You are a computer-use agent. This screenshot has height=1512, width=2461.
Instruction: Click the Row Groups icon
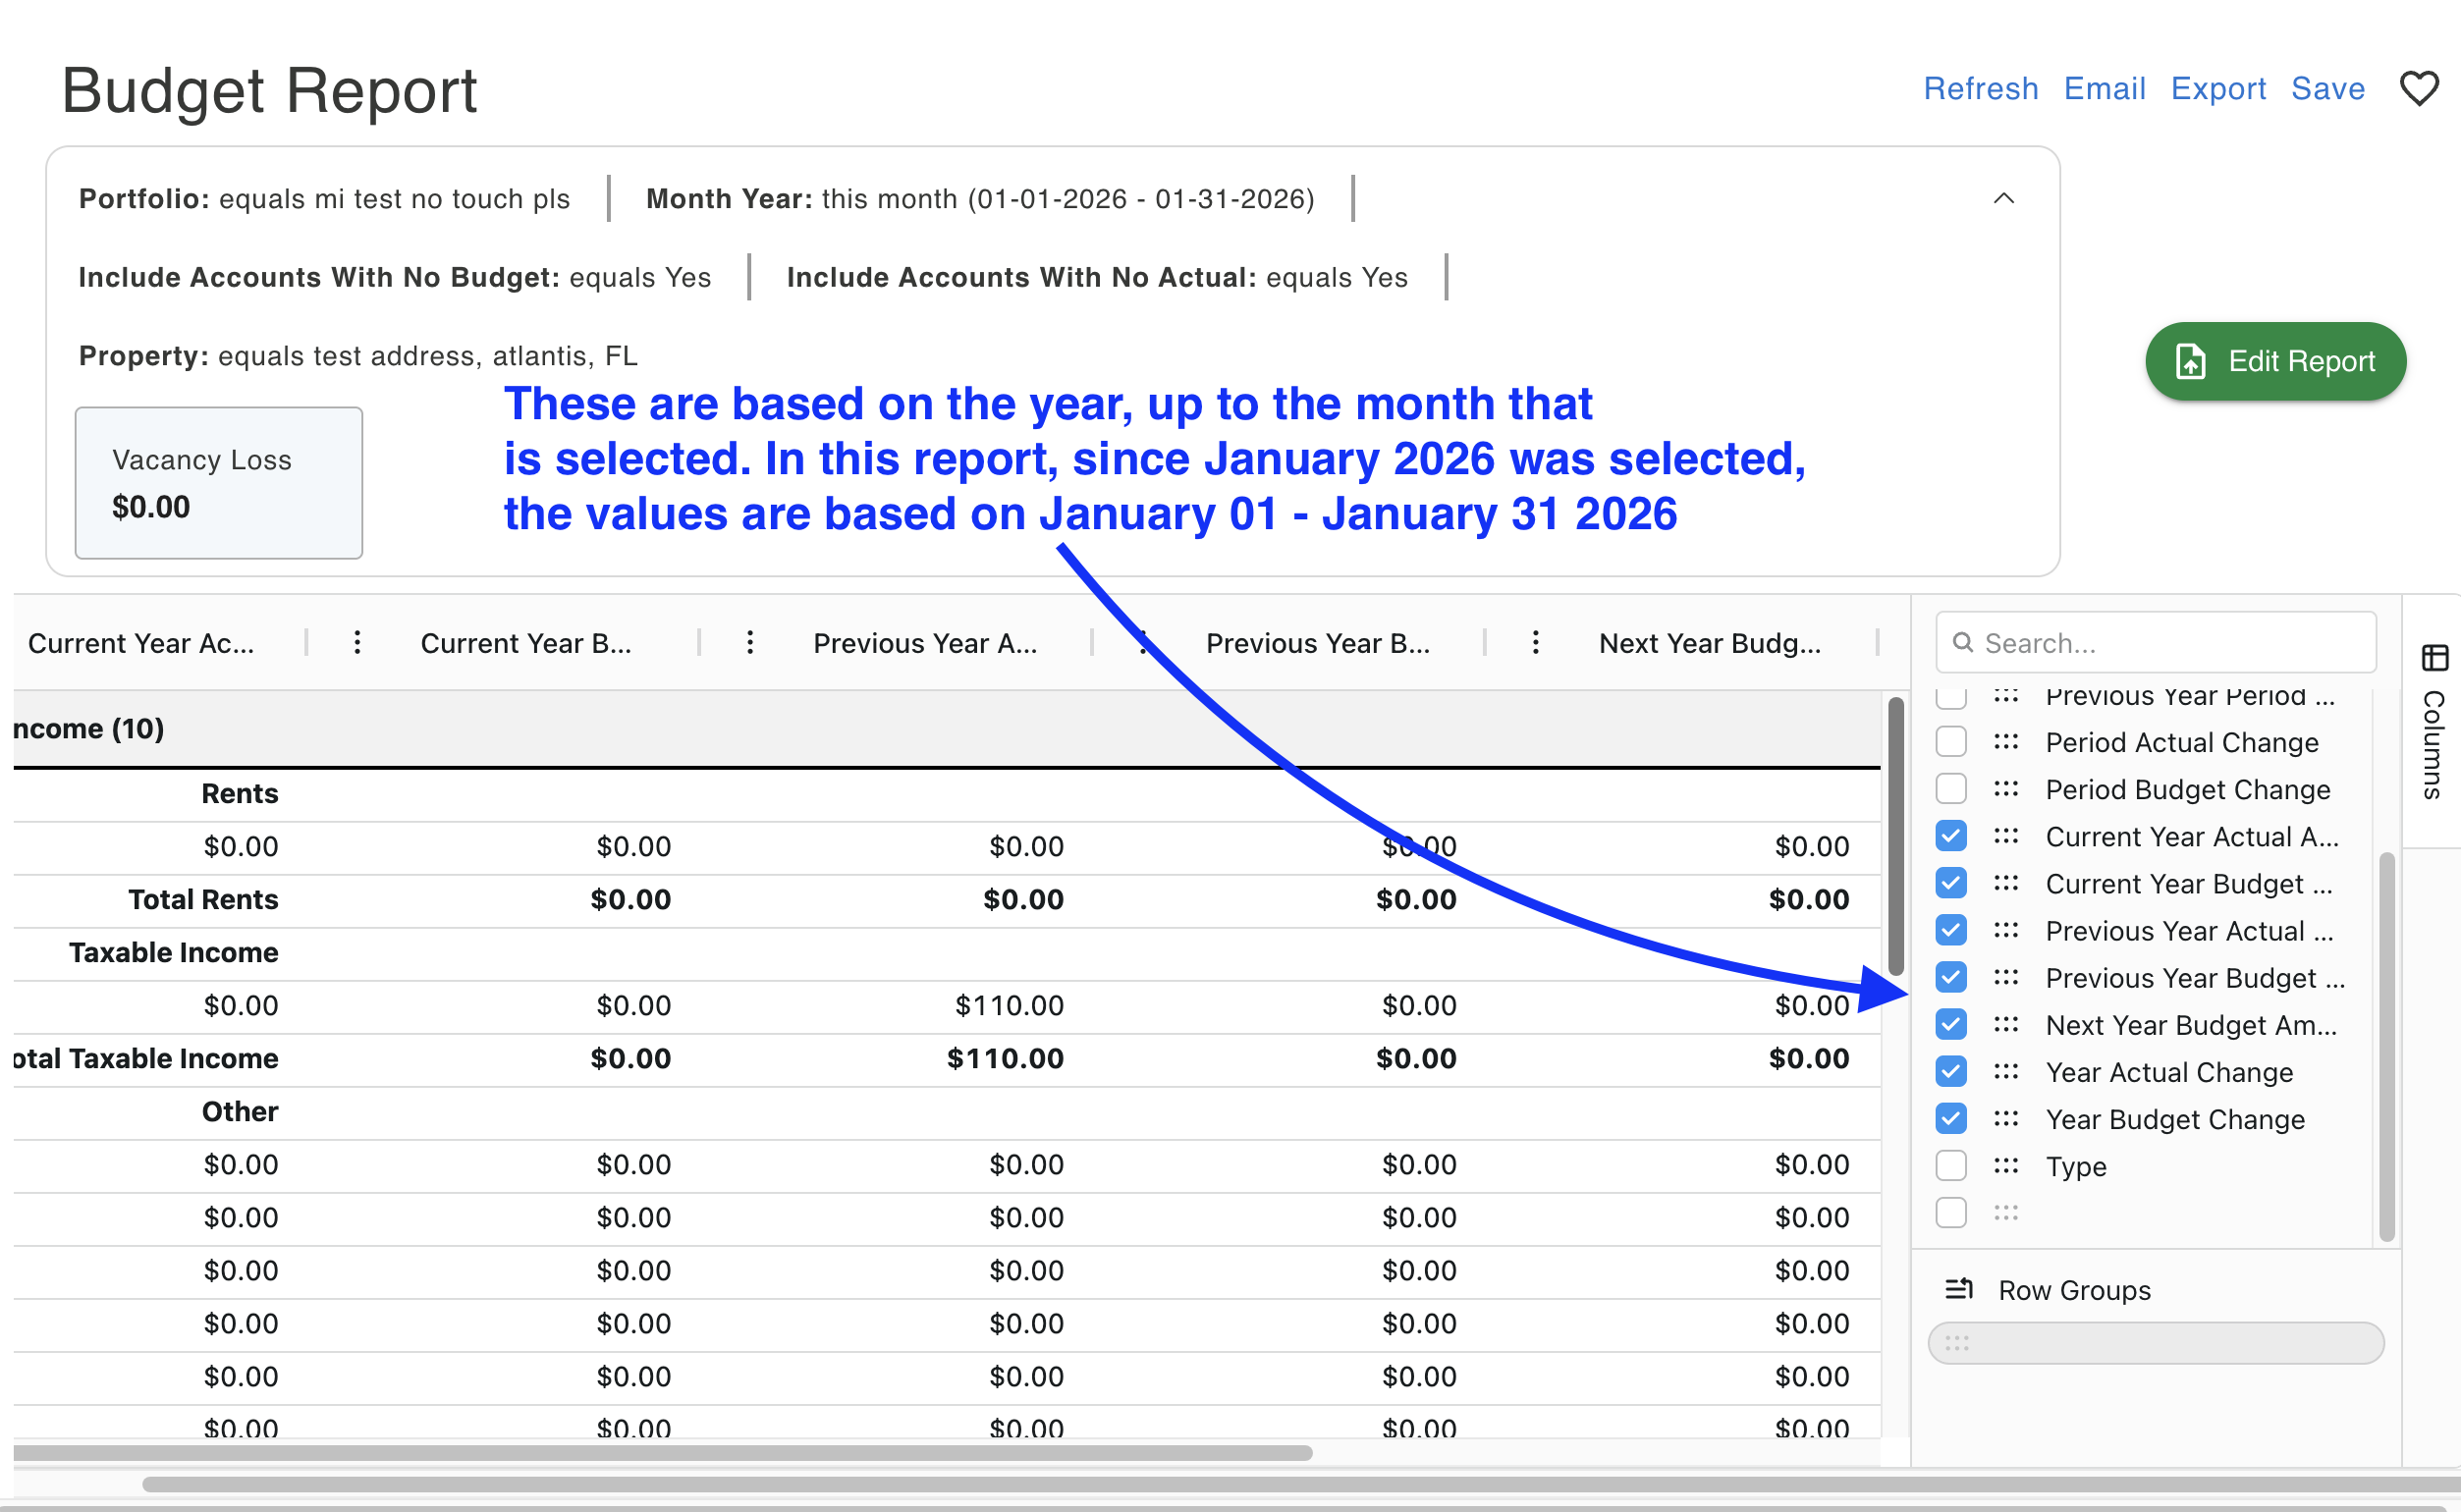coord(1958,1289)
